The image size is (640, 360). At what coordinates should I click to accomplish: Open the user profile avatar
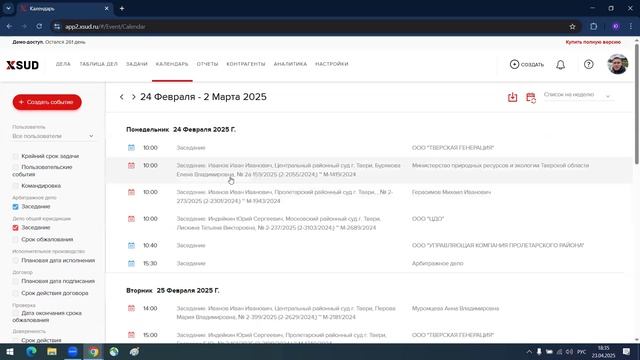click(618, 64)
